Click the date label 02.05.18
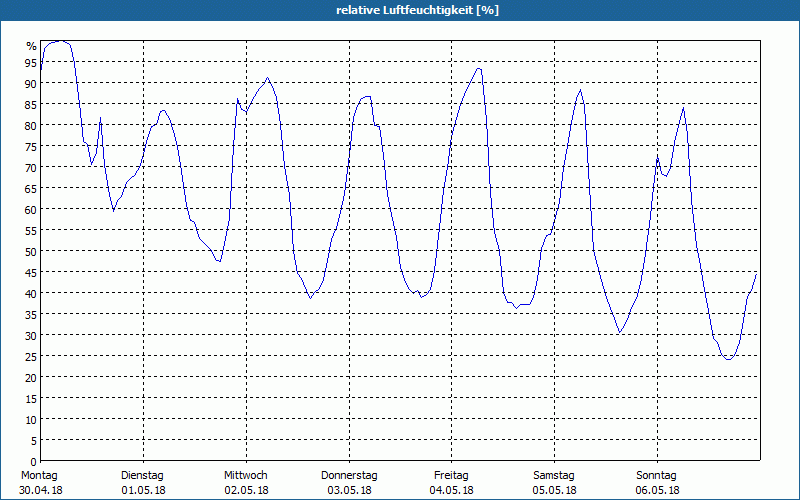This screenshot has width=800, height=500. [x=245, y=490]
